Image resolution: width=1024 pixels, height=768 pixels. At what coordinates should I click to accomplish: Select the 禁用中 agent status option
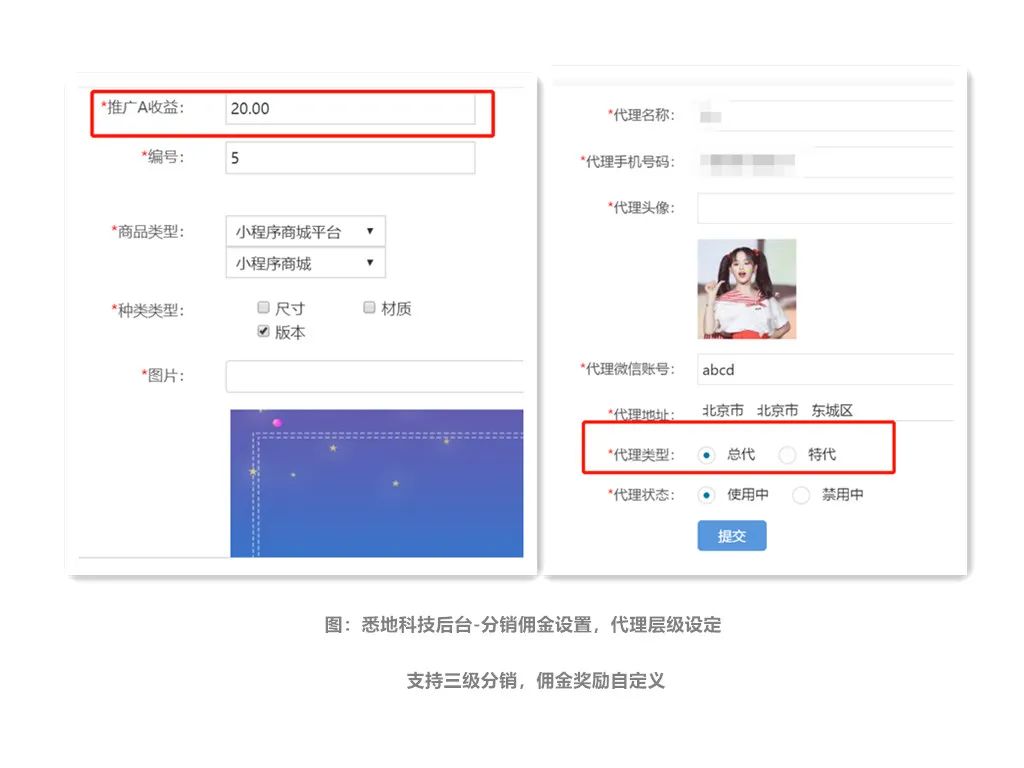click(x=800, y=495)
